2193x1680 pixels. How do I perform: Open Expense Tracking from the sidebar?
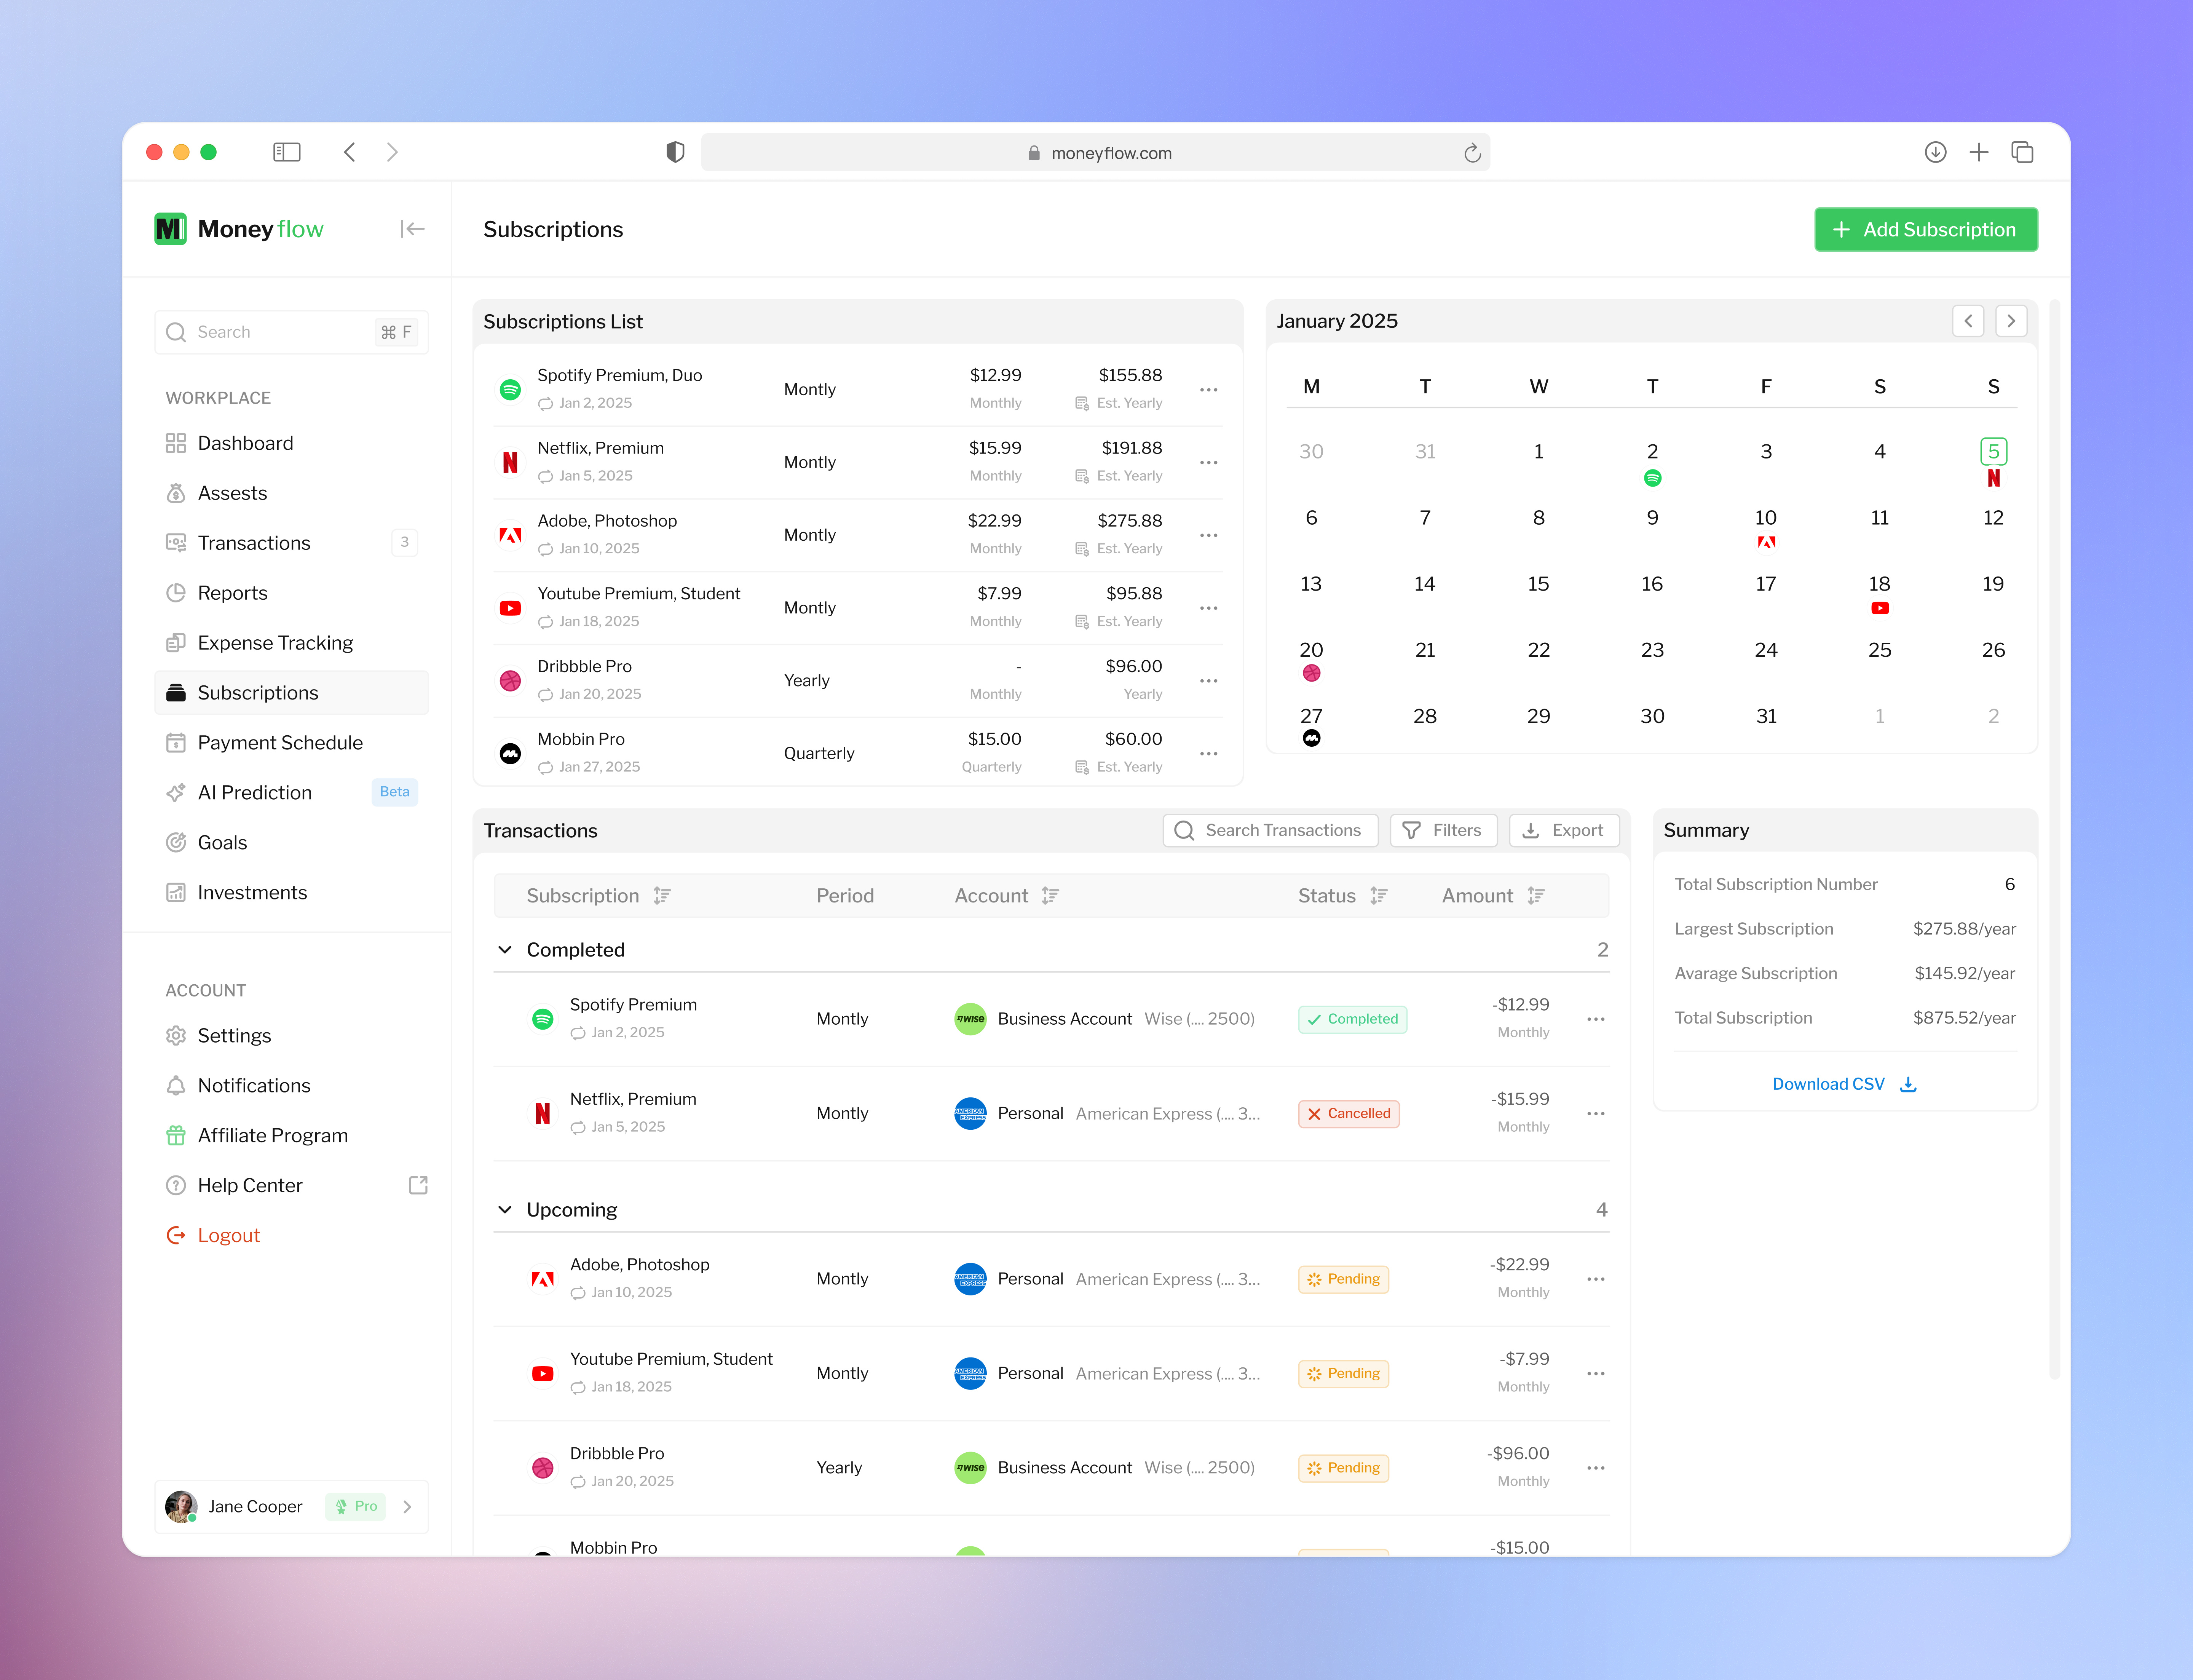[274, 642]
